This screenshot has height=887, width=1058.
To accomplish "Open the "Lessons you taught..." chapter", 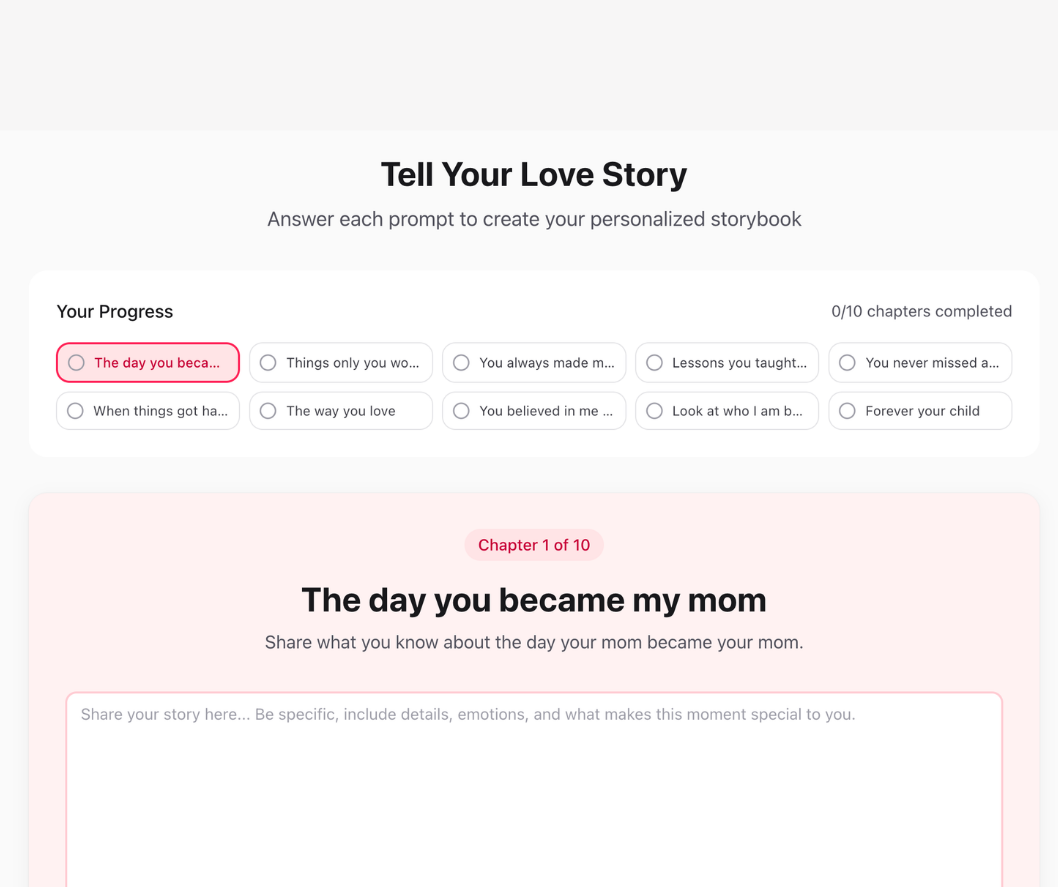I will tap(726, 362).
